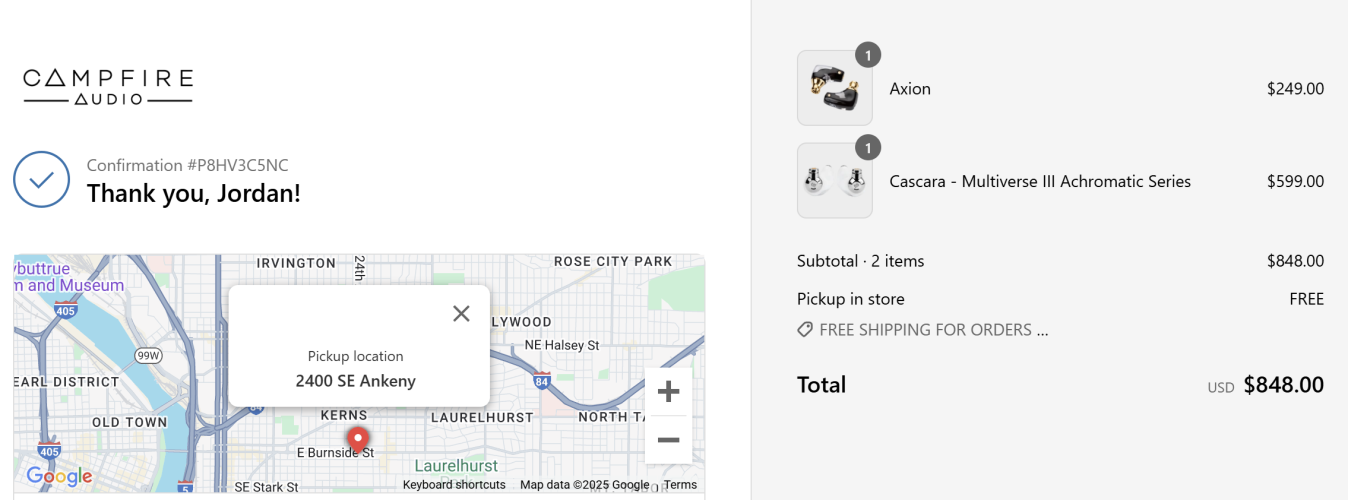This screenshot has width=1348, height=500.
Task: Click the Campfire Audio logo
Action: 108,87
